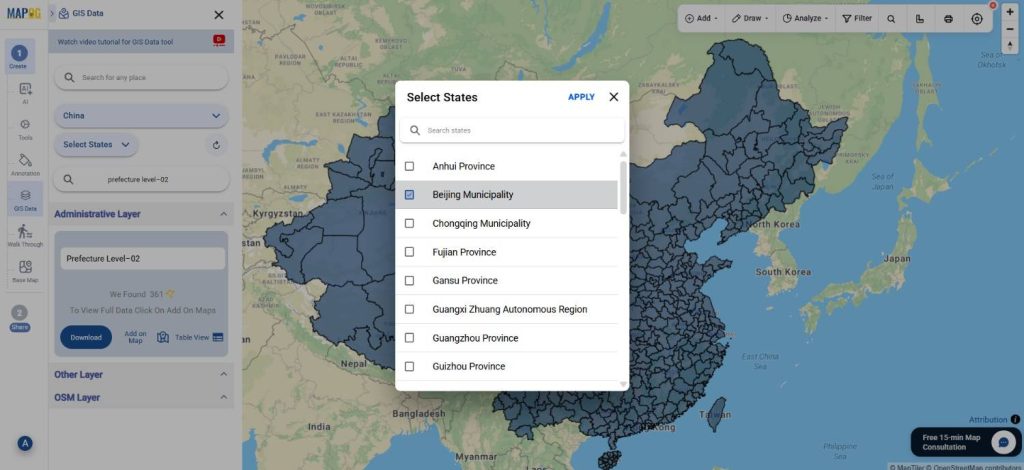
Task: Open the Draw dropdown menu
Action: click(750, 18)
